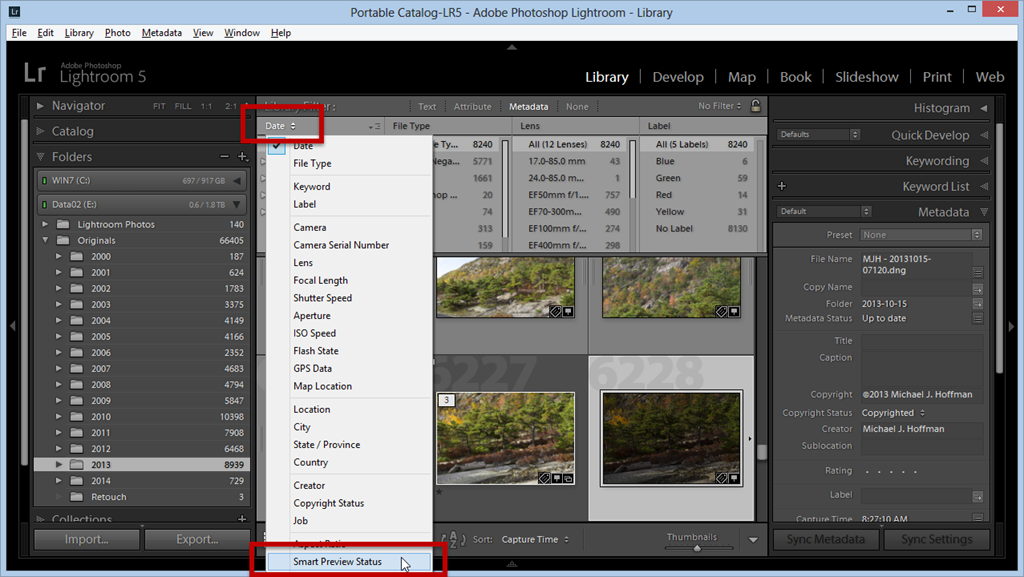Expand the Catalog panel
The width and height of the screenshot is (1024, 577).
point(40,131)
